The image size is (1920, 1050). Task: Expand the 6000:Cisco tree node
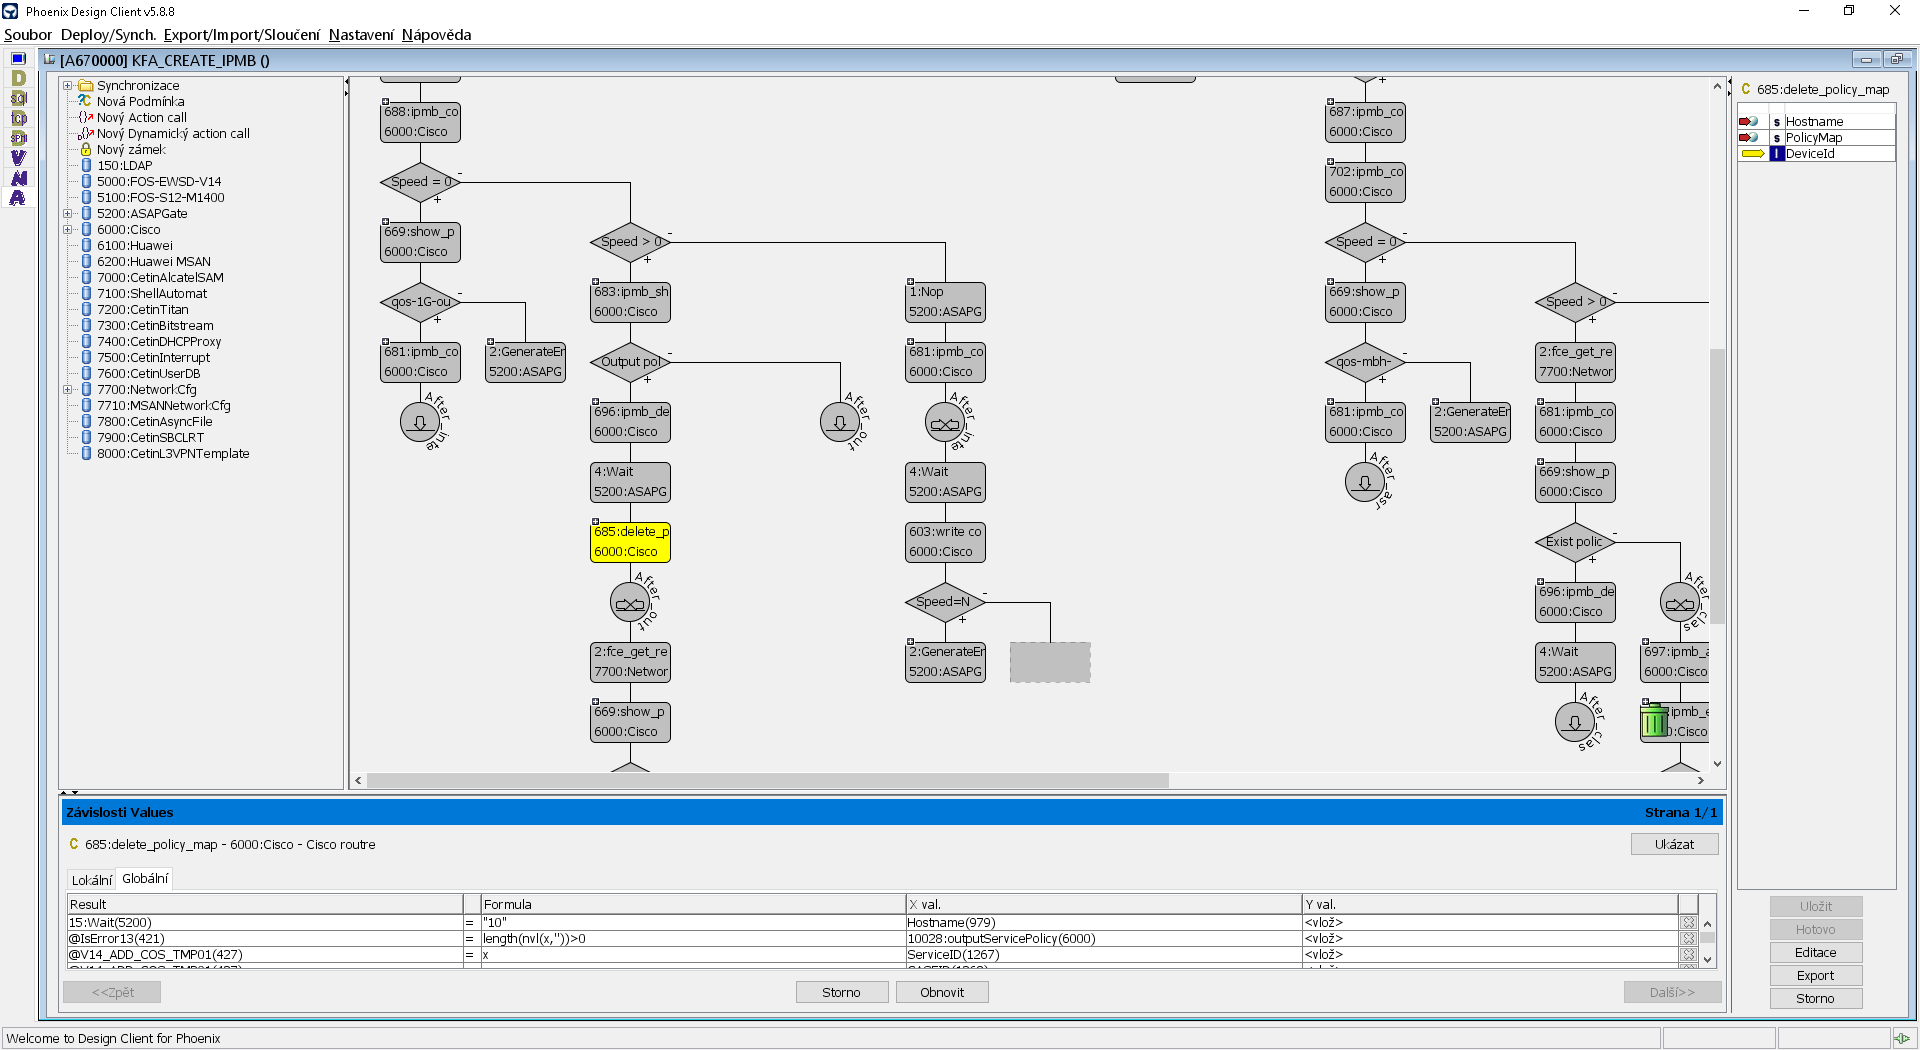(68, 229)
